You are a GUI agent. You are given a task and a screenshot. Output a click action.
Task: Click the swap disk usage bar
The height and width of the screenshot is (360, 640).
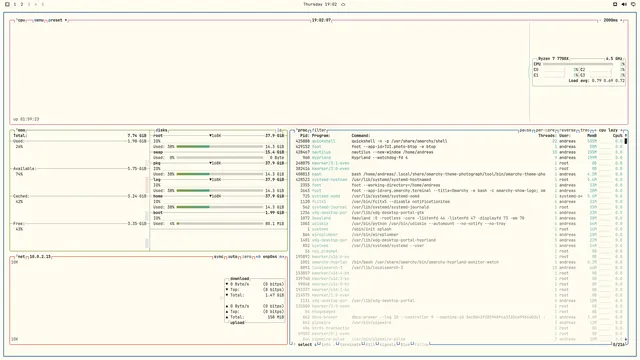pos(220,158)
